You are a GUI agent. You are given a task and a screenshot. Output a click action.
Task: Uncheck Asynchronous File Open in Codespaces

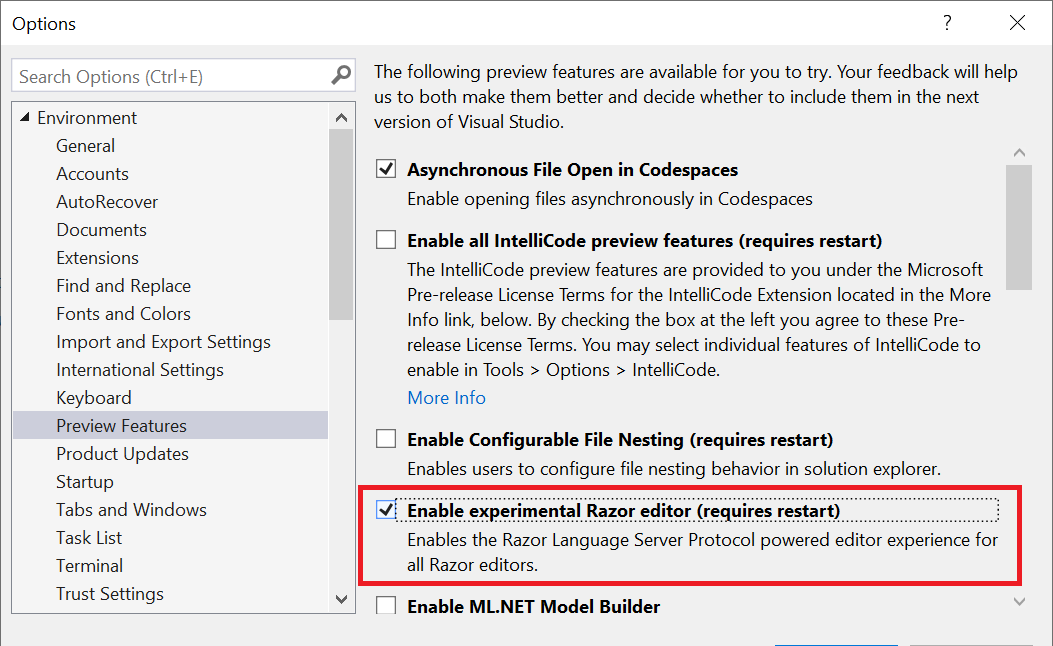pyautogui.click(x=386, y=169)
